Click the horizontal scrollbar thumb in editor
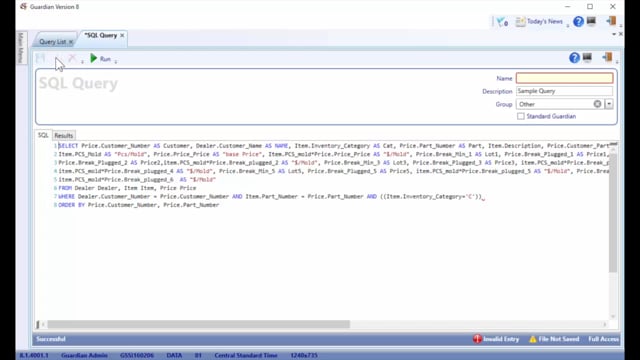The width and height of the screenshot is (640, 360). click(x=198, y=324)
